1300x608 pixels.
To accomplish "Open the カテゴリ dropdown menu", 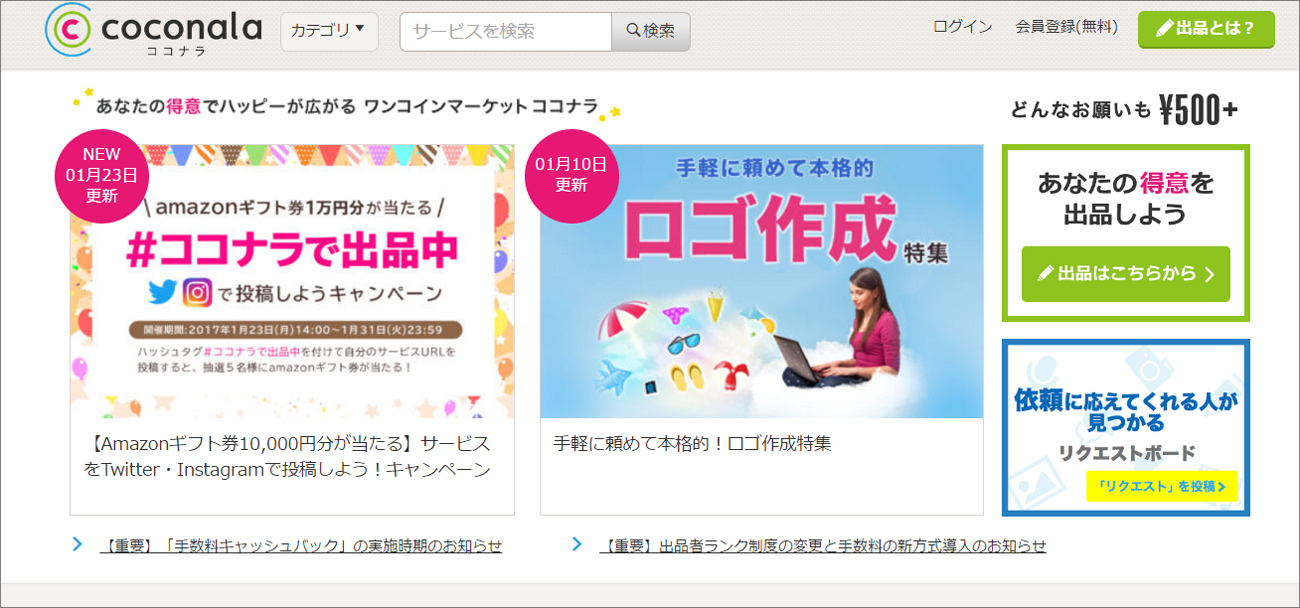I will click(329, 31).
